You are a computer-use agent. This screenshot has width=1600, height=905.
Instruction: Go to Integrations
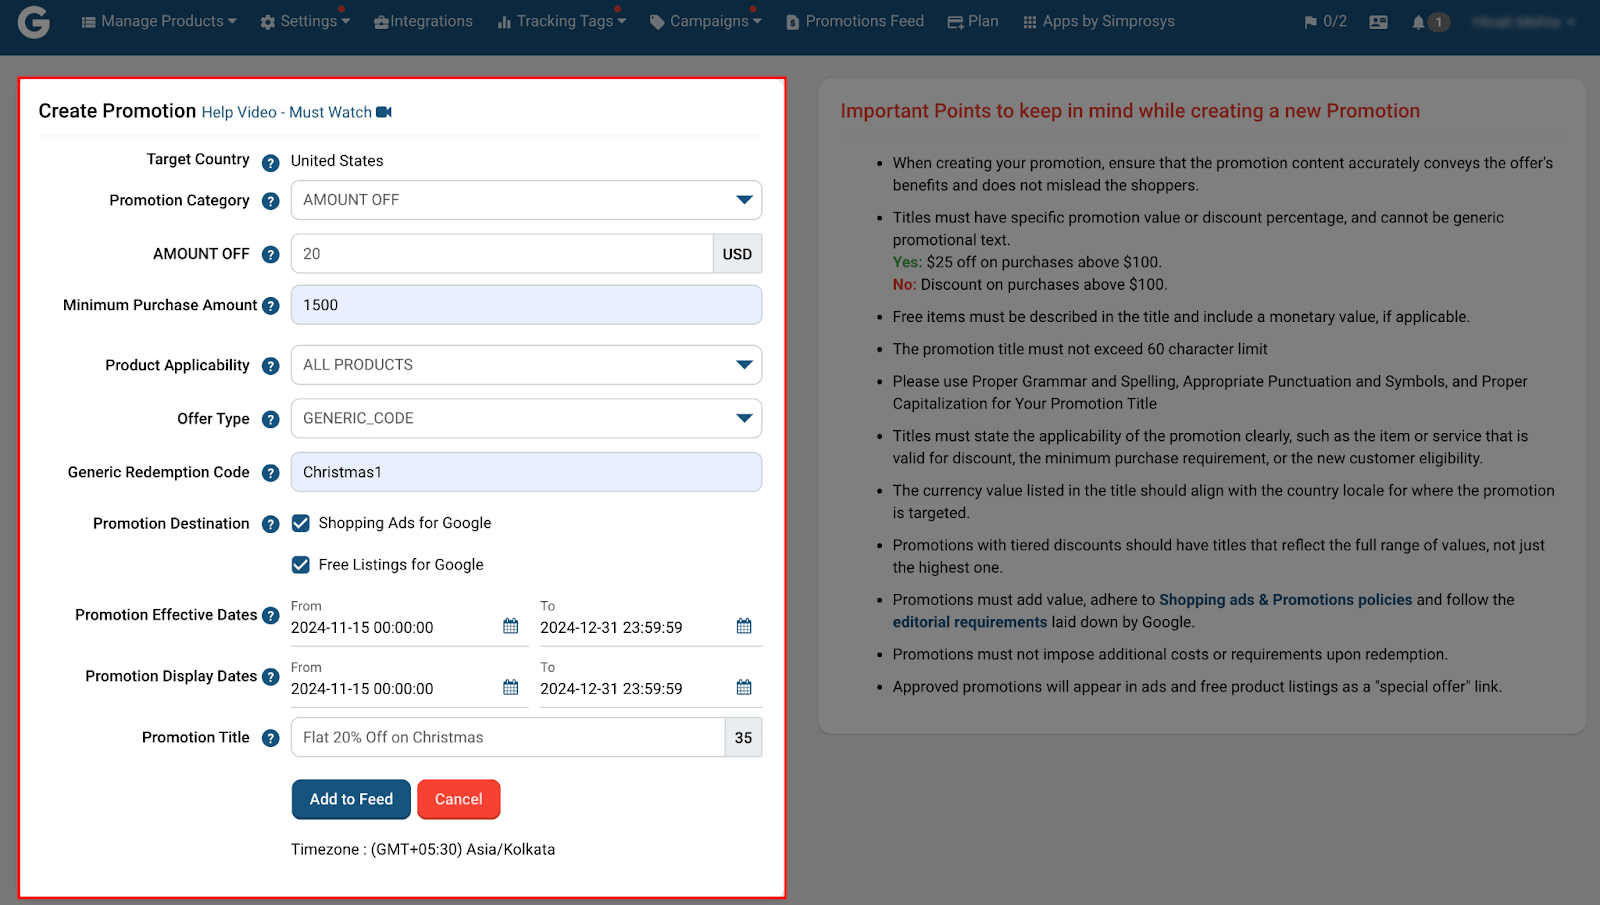coord(423,21)
